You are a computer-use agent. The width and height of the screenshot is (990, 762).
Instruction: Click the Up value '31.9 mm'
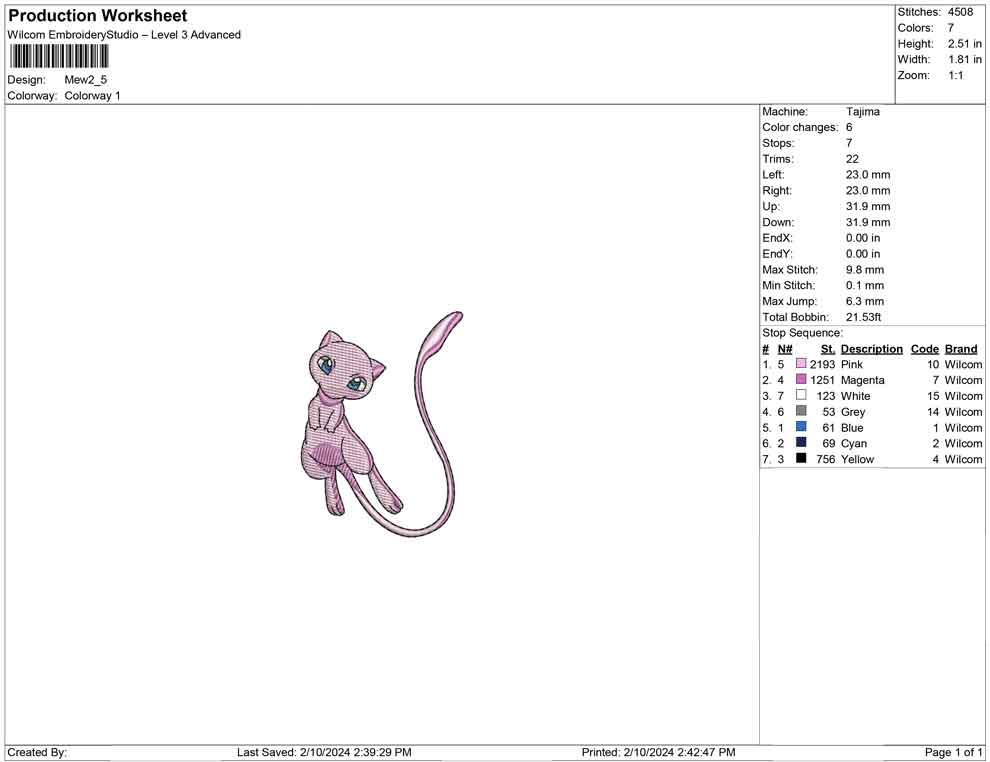pyautogui.click(x=868, y=206)
